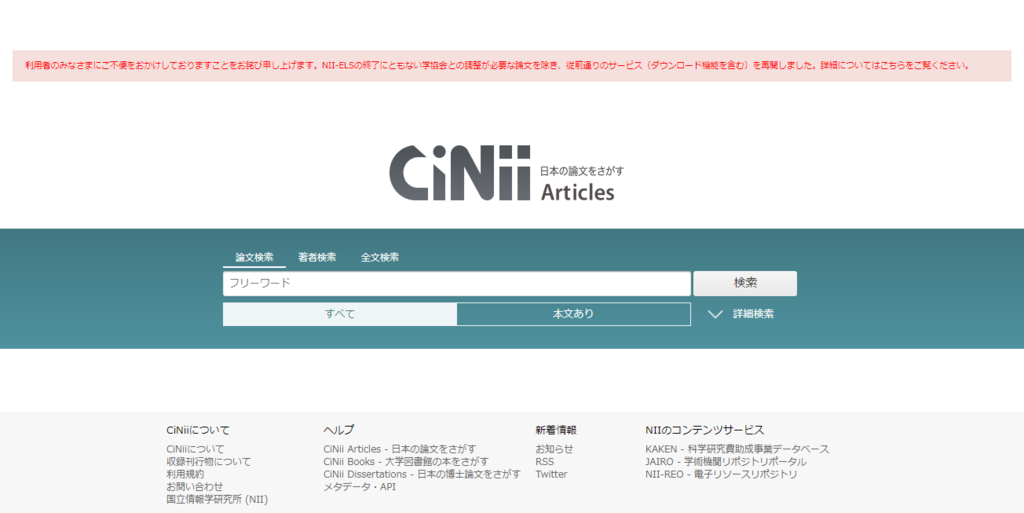The height and width of the screenshot is (513, 1024).
Task: Open CiNii Books - 大学図書館の本をさがす link
Action: click(406, 461)
